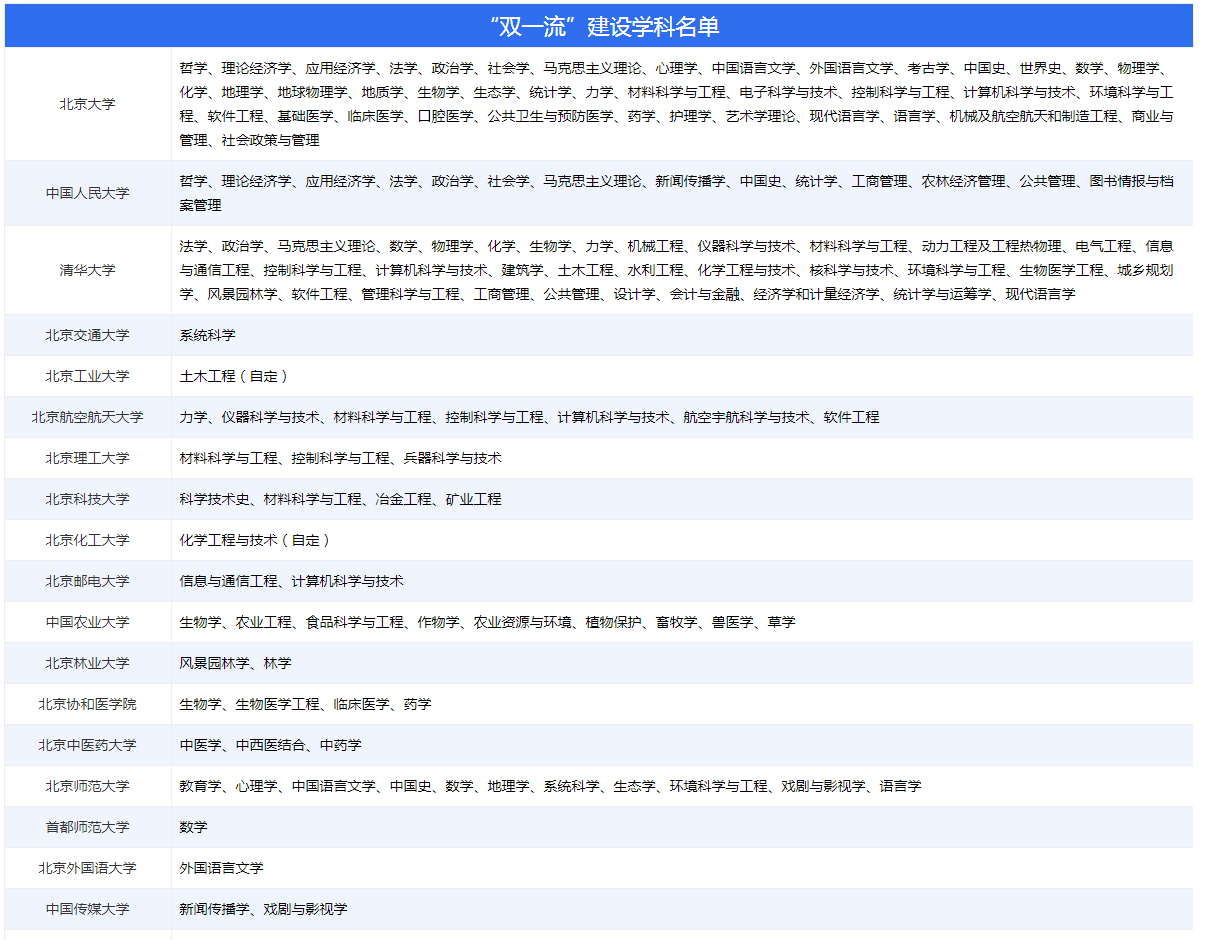Select 数学 in the 首都师范大学 row
The image size is (1213, 940).
[x=194, y=827]
